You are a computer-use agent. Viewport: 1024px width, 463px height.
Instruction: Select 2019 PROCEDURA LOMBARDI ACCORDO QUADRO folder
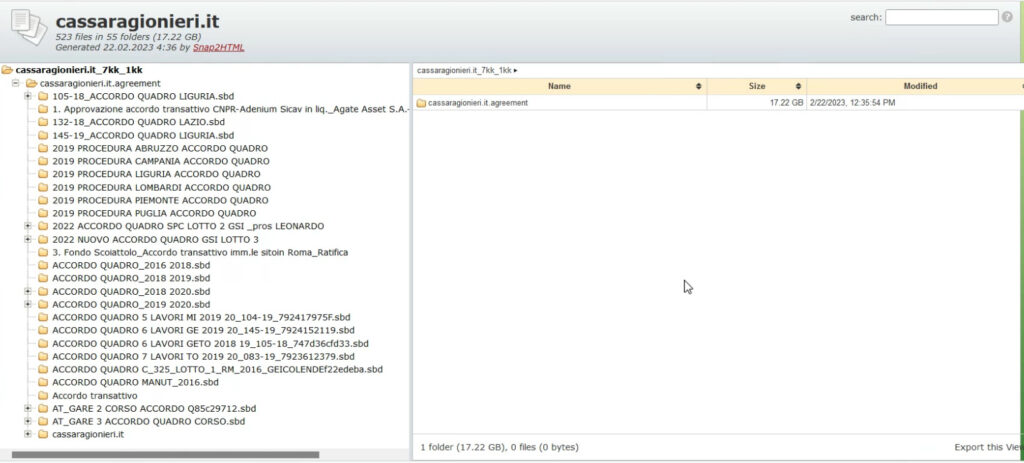(x=160, y=187)
